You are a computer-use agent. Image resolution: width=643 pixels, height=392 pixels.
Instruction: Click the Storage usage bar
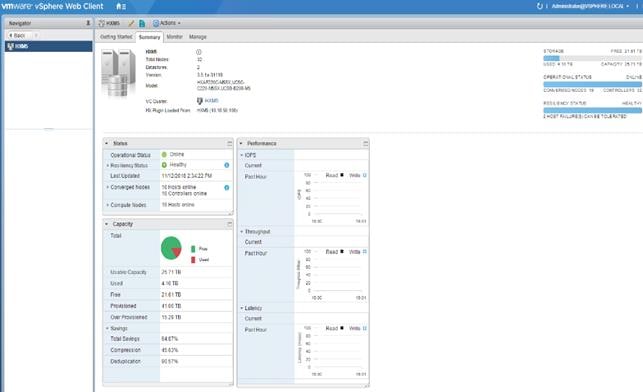[593, 58]
